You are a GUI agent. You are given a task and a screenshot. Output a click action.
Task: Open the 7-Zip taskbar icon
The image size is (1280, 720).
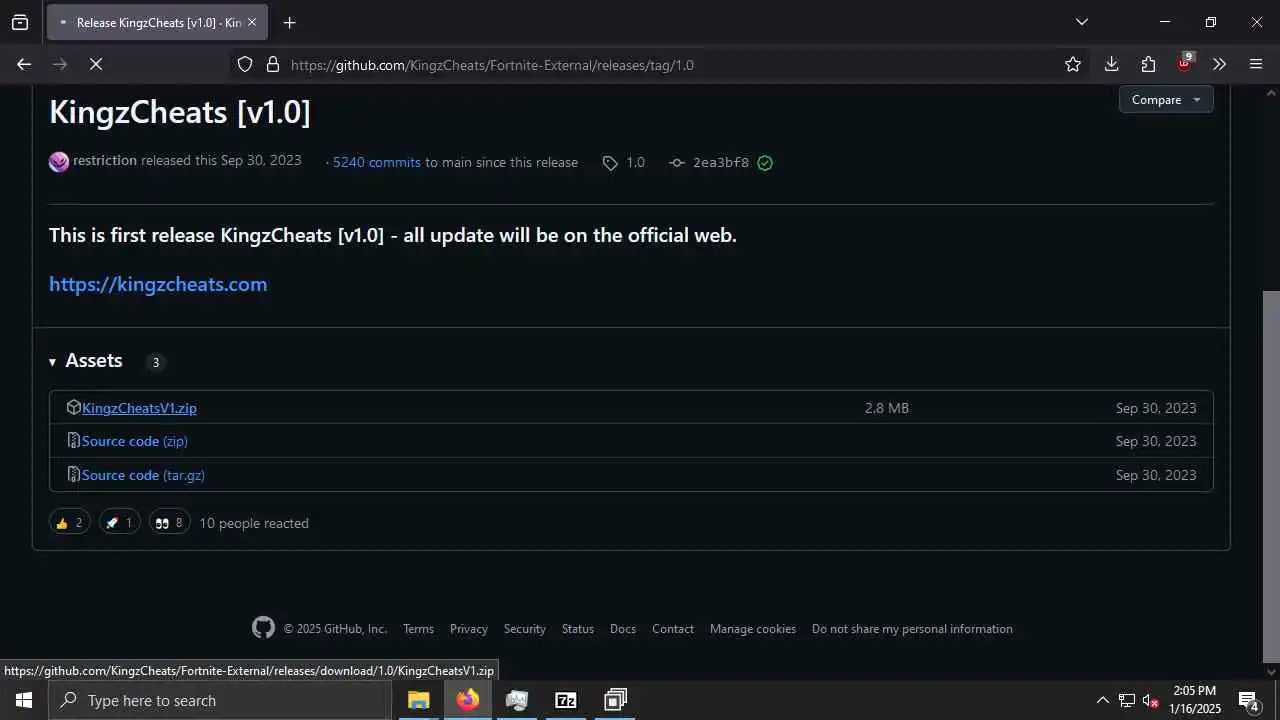click(566, 700)
